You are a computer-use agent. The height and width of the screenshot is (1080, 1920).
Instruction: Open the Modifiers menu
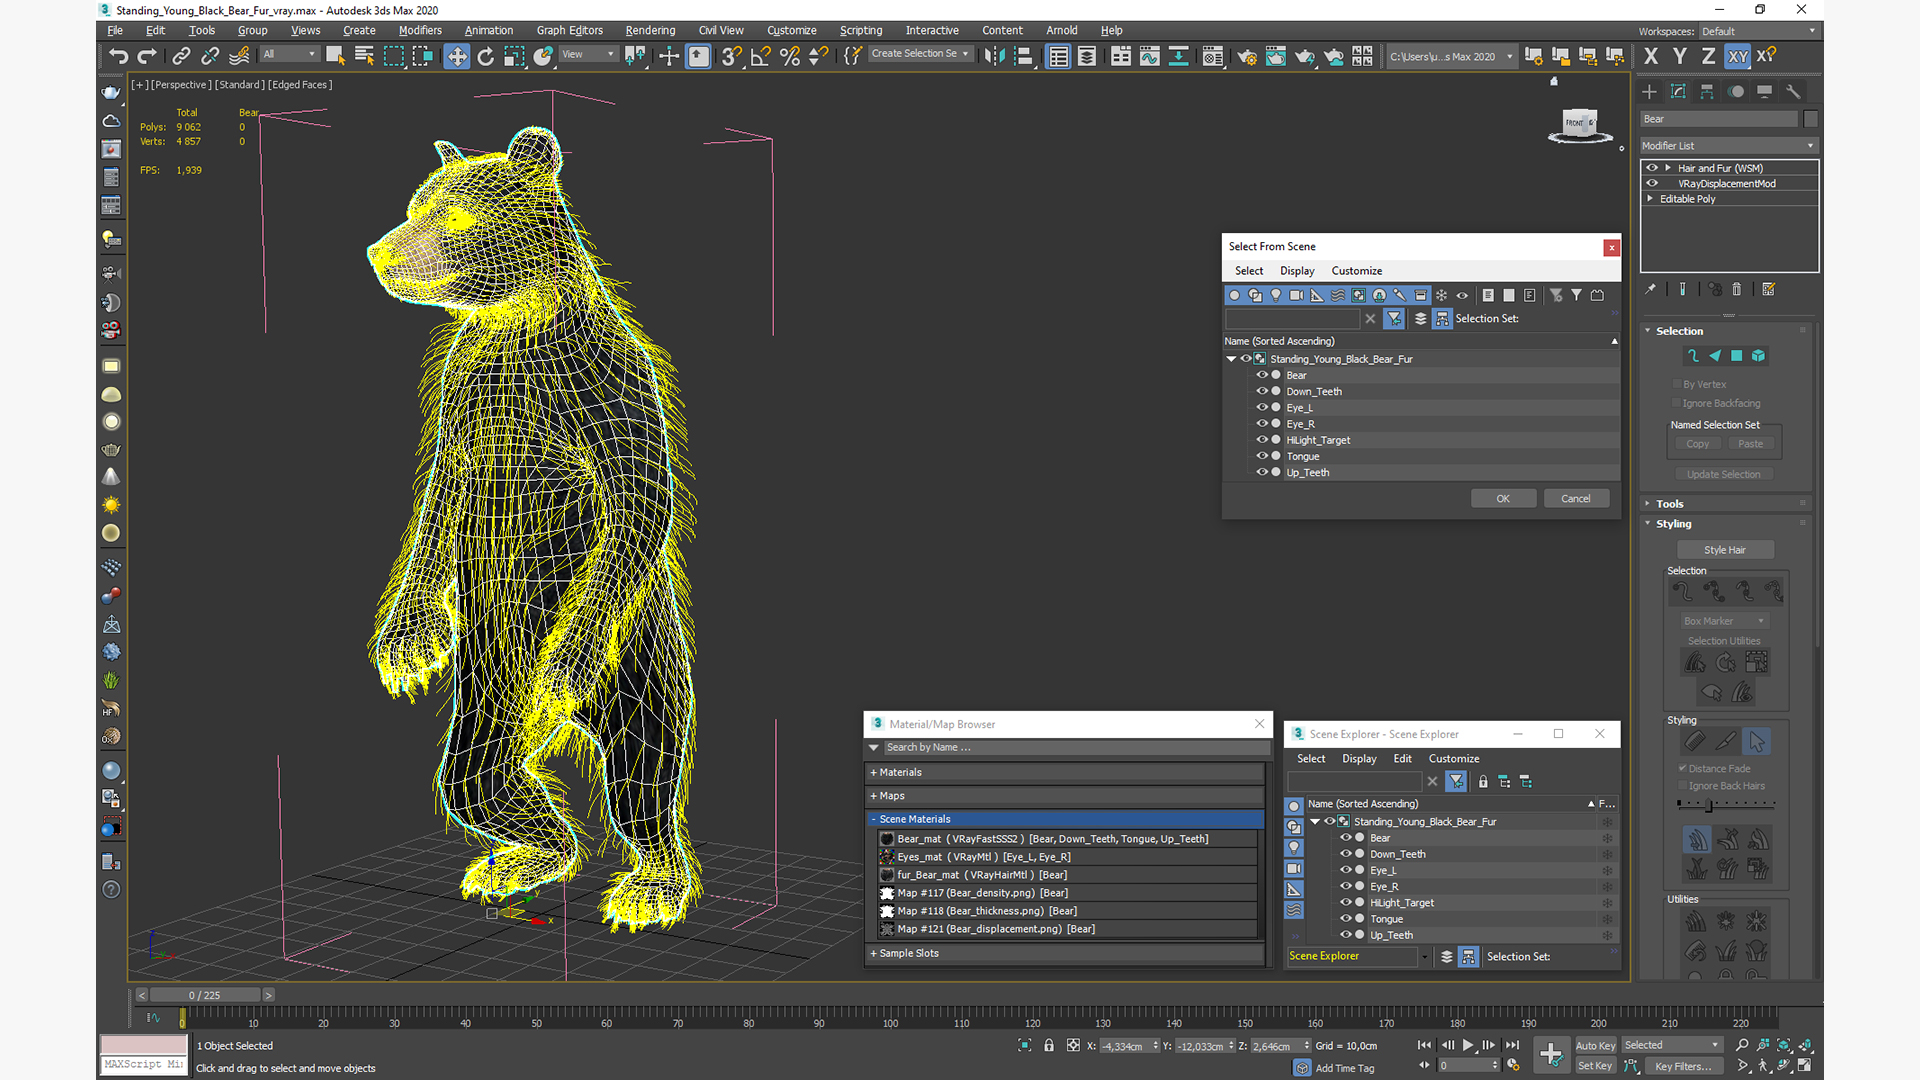pyautogui.click(x=420, y=30)
